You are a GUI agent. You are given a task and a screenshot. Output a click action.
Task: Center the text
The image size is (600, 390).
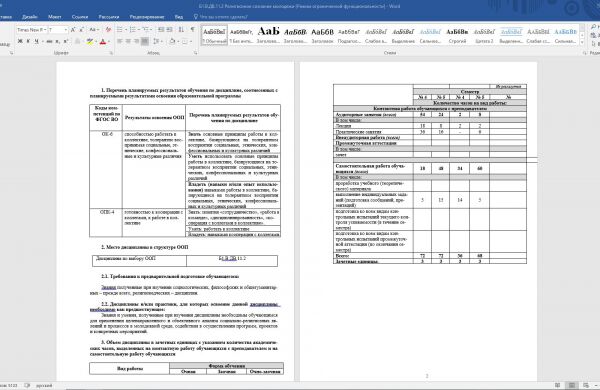coord(128,41)
